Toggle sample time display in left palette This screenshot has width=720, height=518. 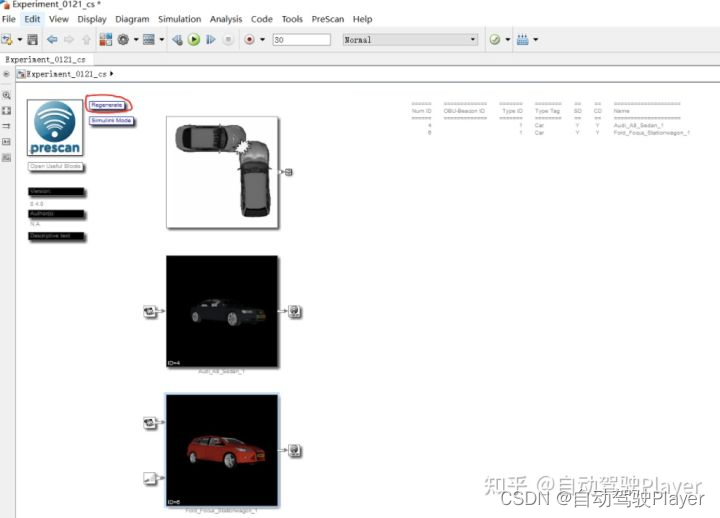[6, 126]
